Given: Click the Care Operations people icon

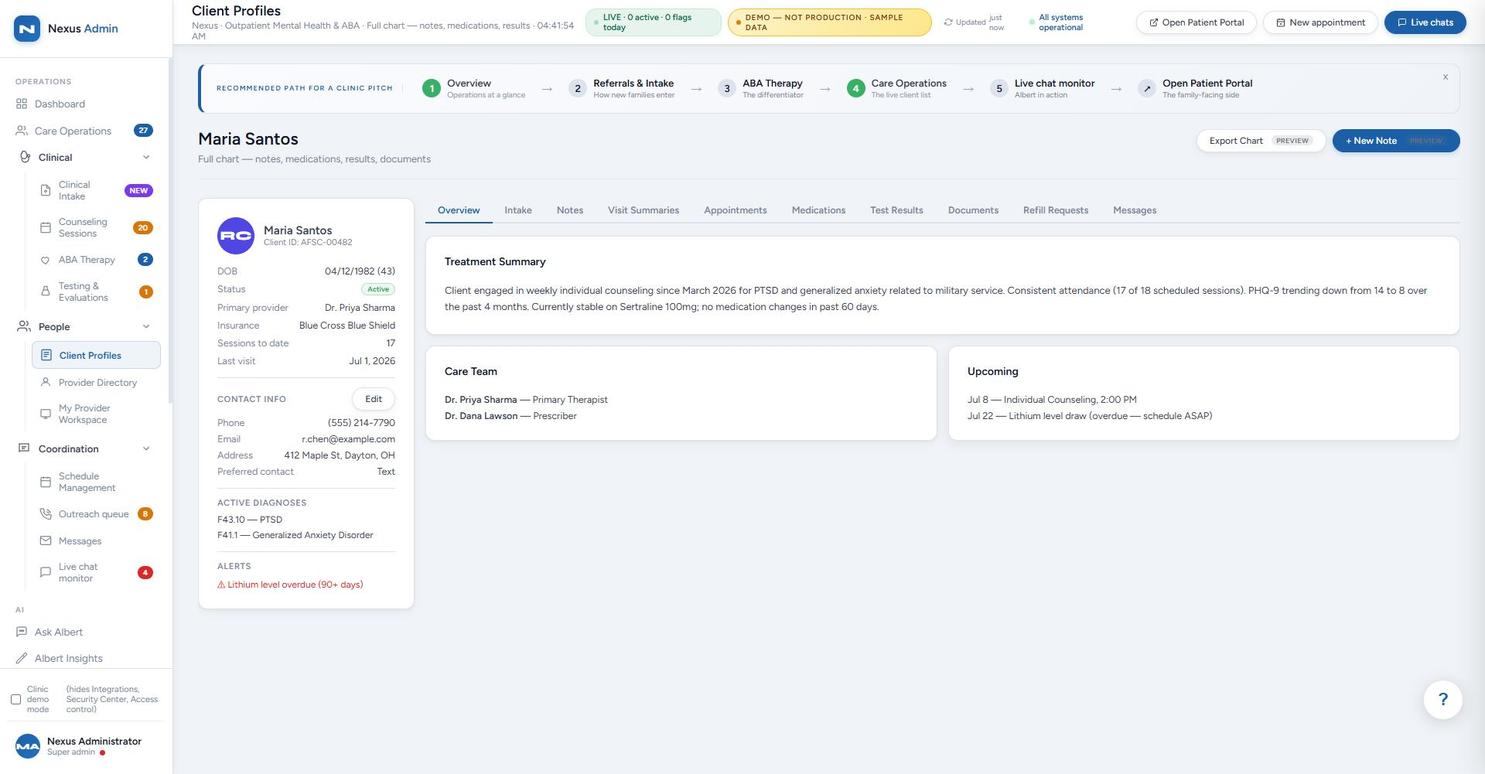Looking at the screenshot, I should tap(22, 131).
